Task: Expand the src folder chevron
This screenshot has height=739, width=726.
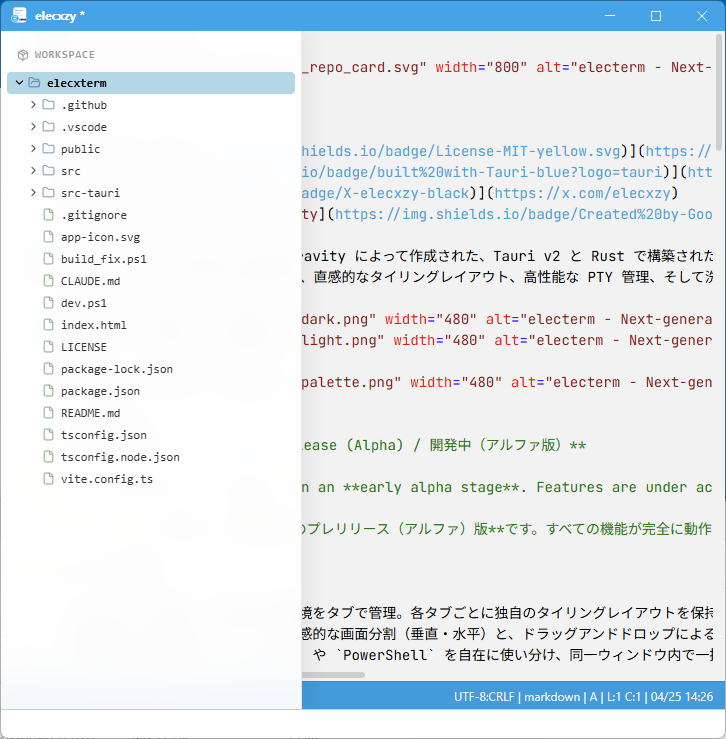Action: click(x=33, y=171)
